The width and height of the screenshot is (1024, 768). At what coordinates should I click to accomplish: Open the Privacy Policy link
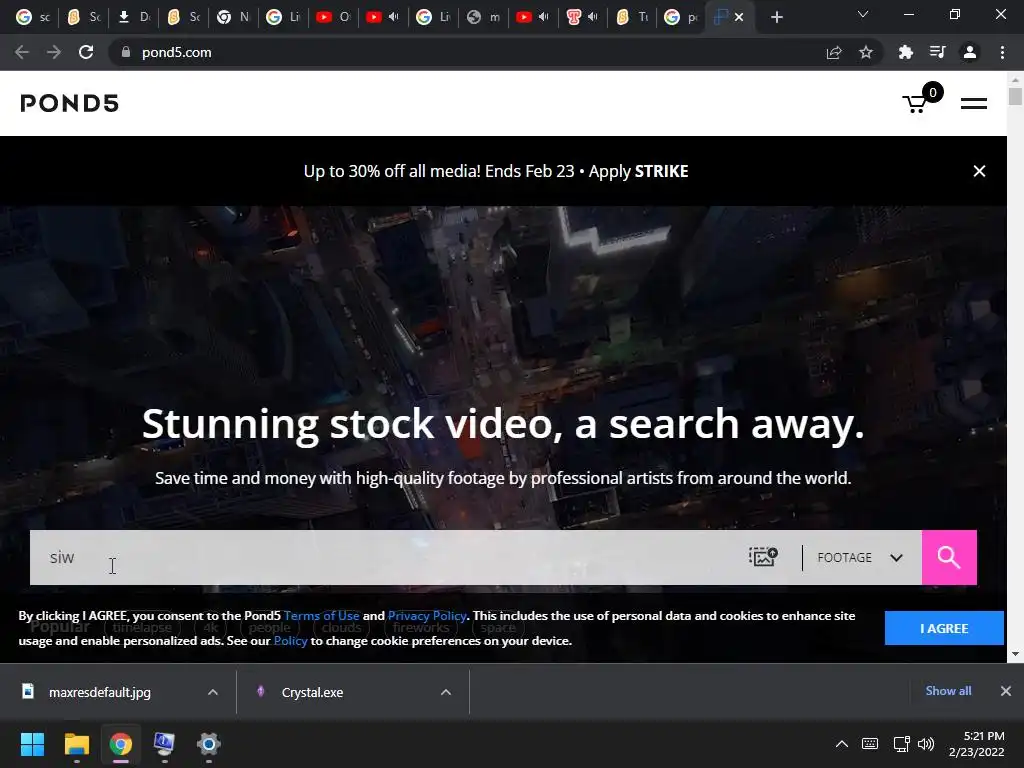coord(427,616)
